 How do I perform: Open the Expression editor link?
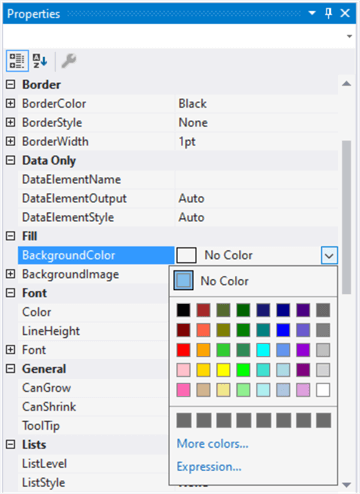point(209,467)
